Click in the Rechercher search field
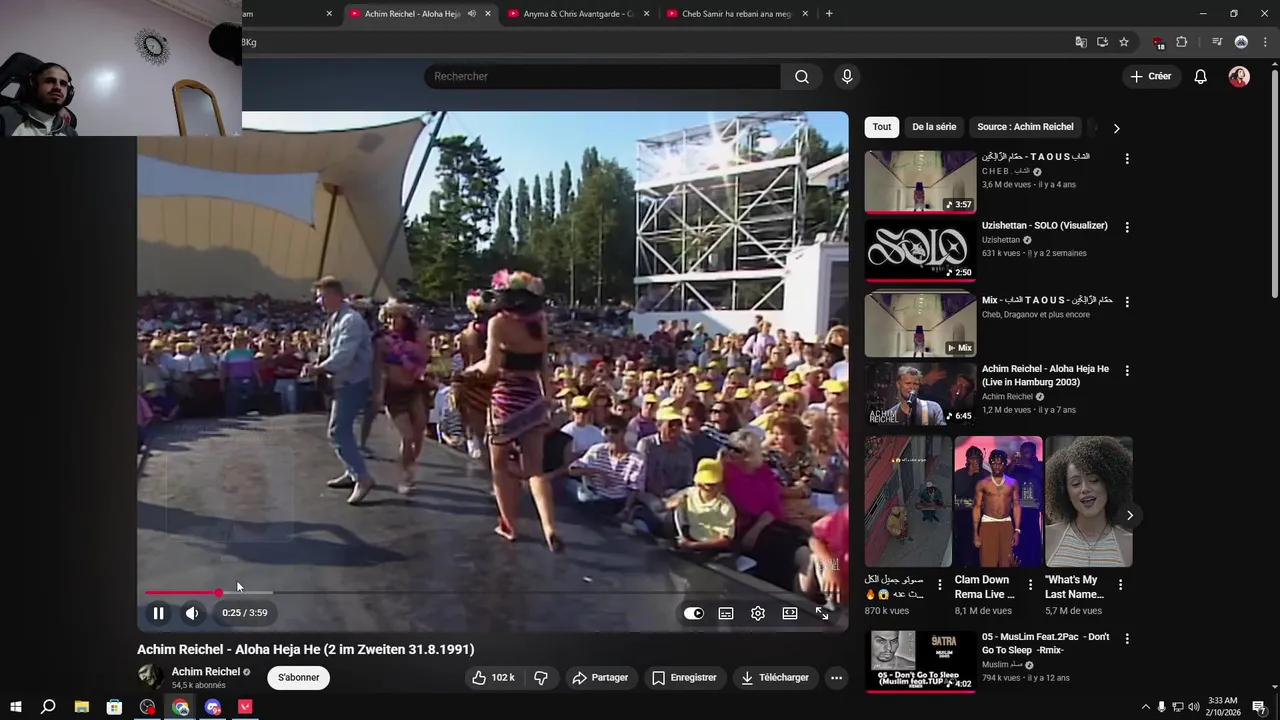 coord(603,76)
